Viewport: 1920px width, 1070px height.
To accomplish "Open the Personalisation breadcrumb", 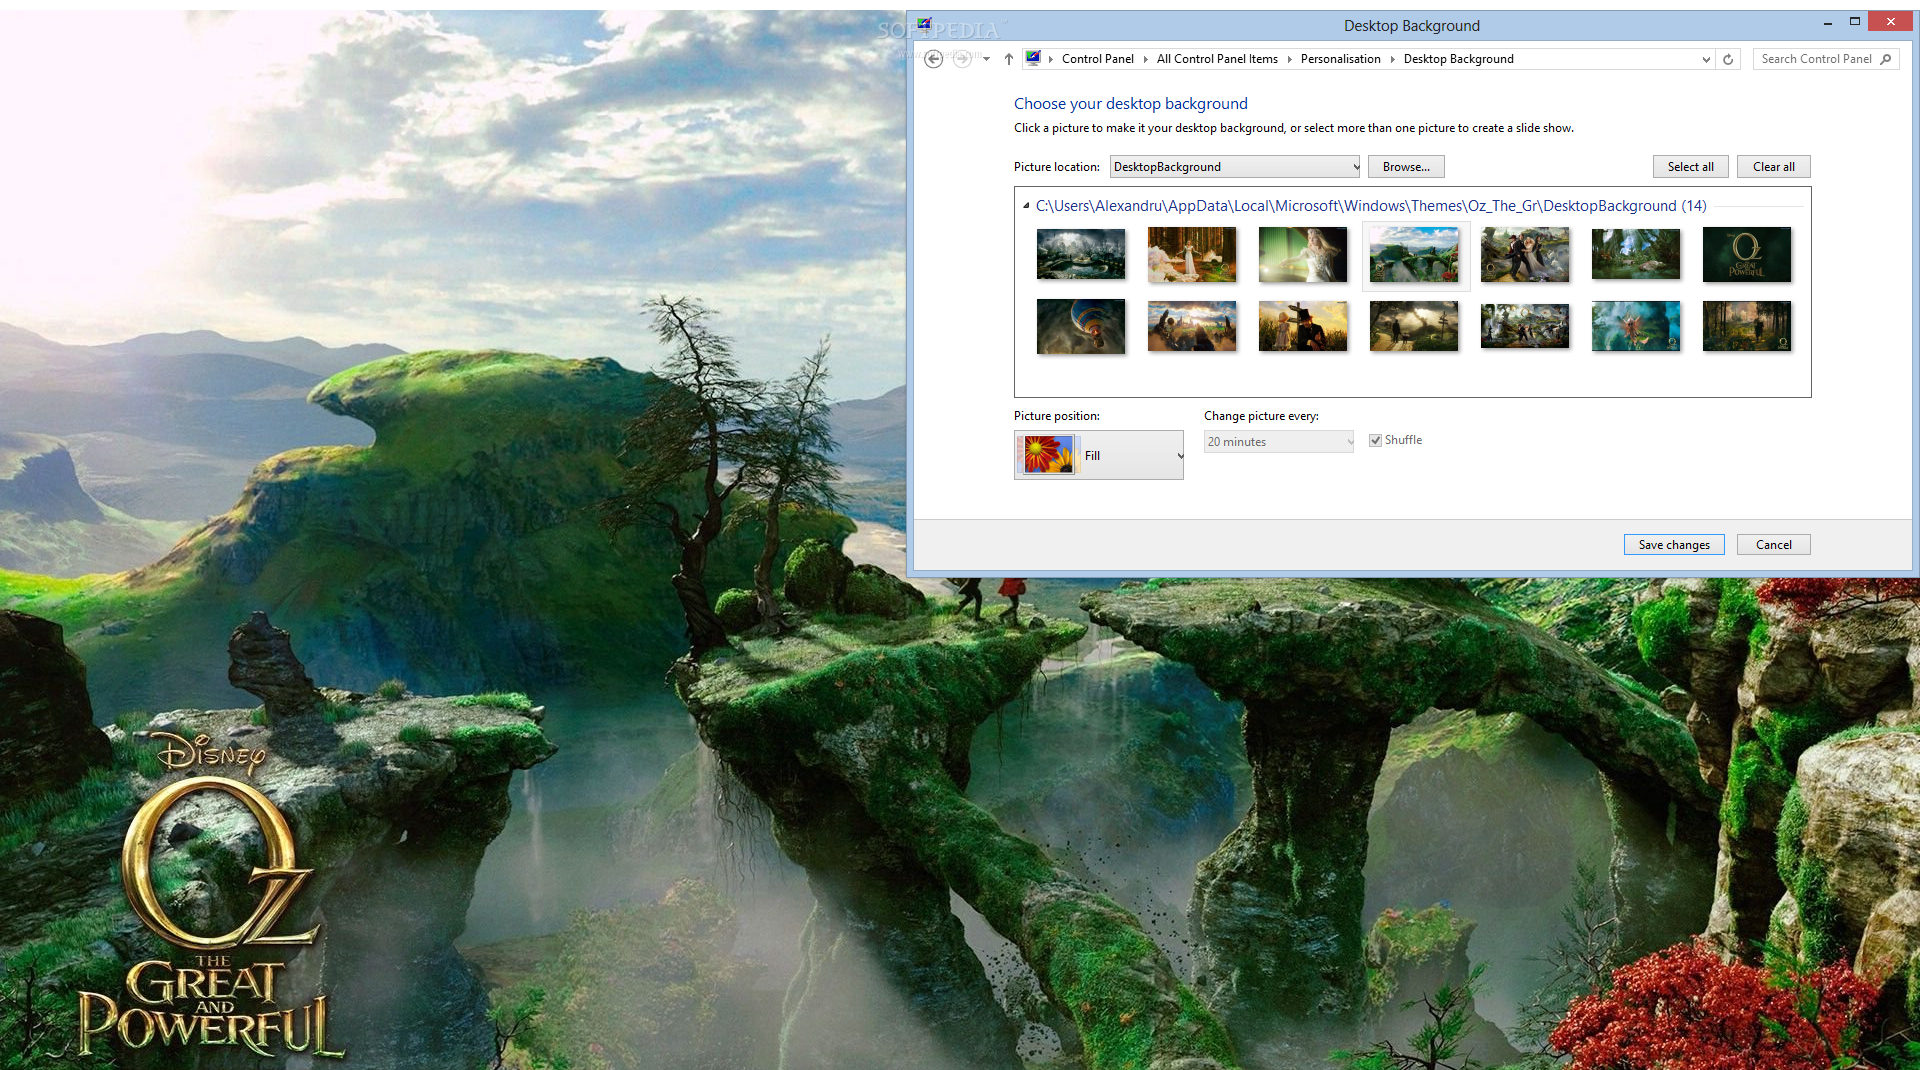I will click(x=1340, y=59).
